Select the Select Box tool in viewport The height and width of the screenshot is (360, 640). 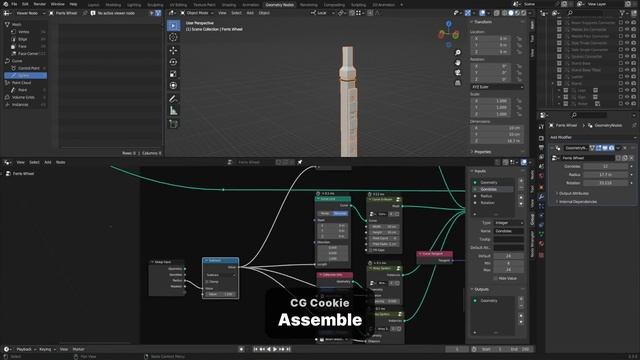click(x=173, y=26)
